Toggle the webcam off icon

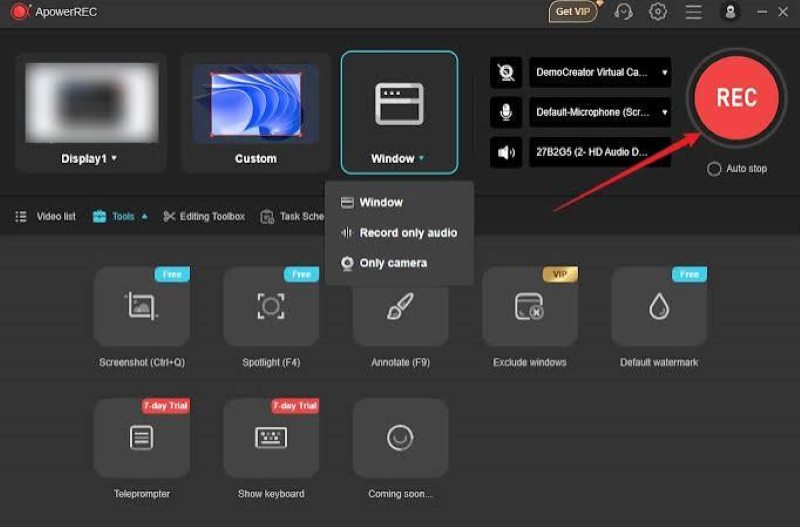tap(506, 72)
